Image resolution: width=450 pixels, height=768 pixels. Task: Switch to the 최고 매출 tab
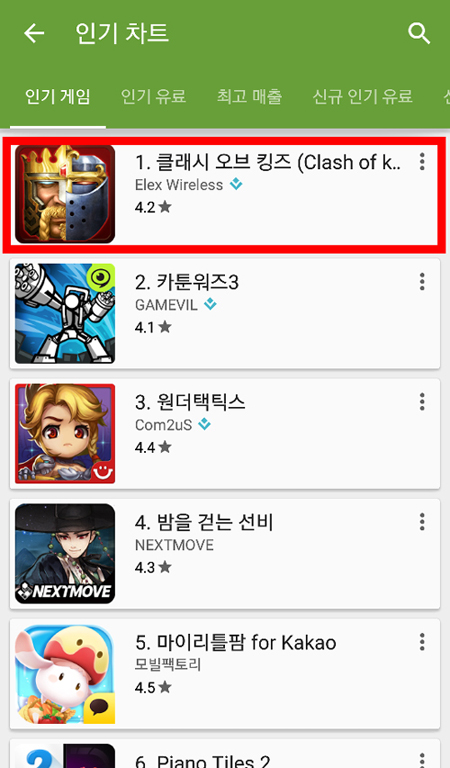pyautogui.click(x=249, y=96)
